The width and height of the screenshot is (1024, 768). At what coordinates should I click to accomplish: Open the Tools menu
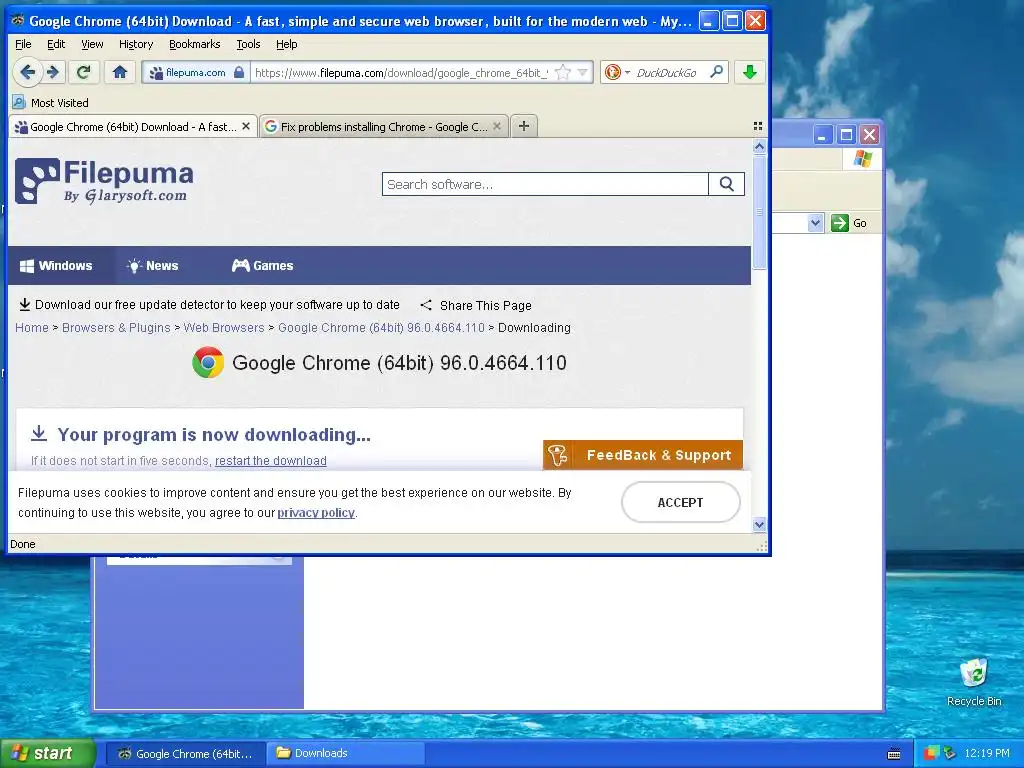(248, 44)
